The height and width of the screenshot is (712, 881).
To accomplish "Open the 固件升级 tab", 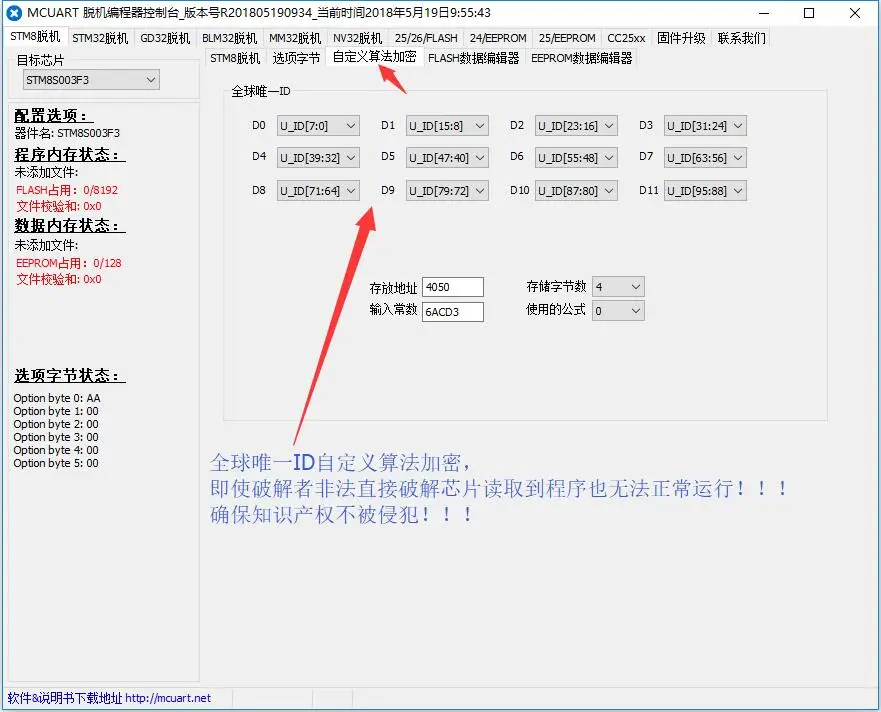I will (x=681, y=38).
